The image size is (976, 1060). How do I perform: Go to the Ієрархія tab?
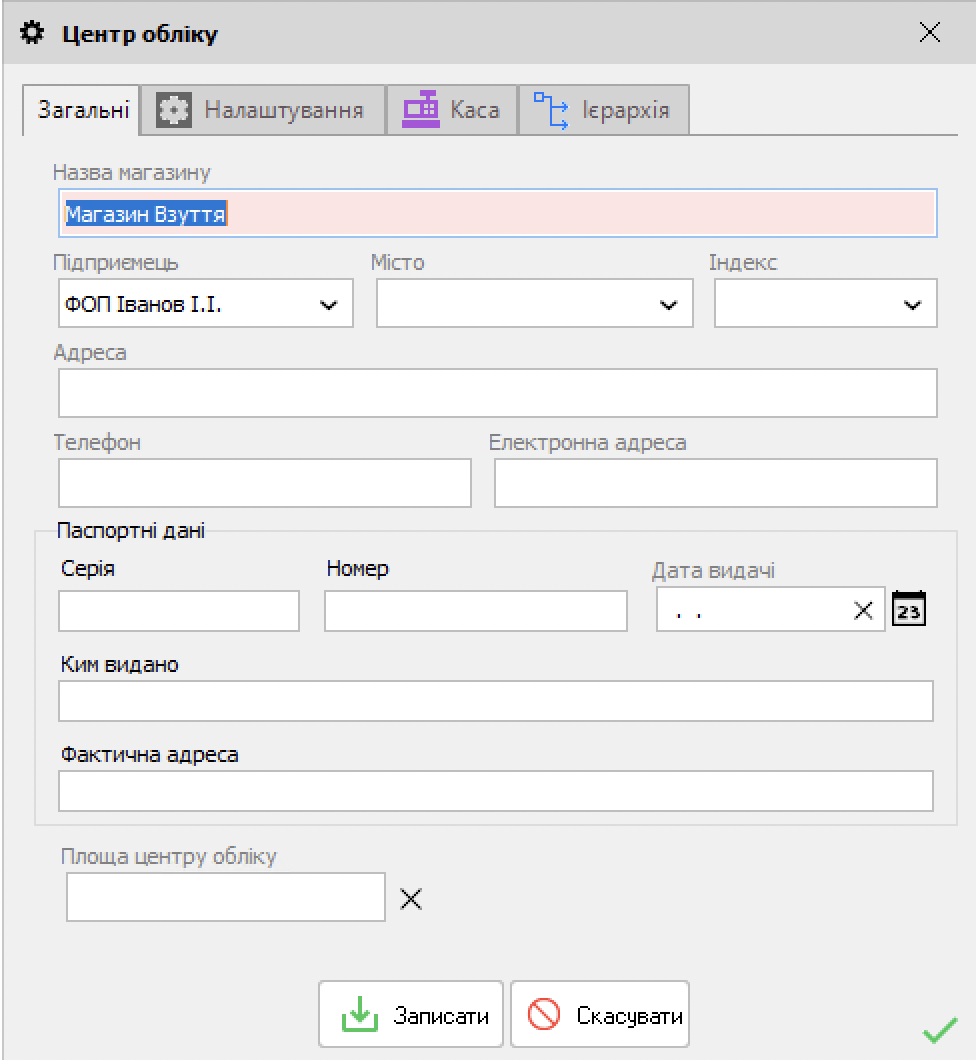point(603,110)
